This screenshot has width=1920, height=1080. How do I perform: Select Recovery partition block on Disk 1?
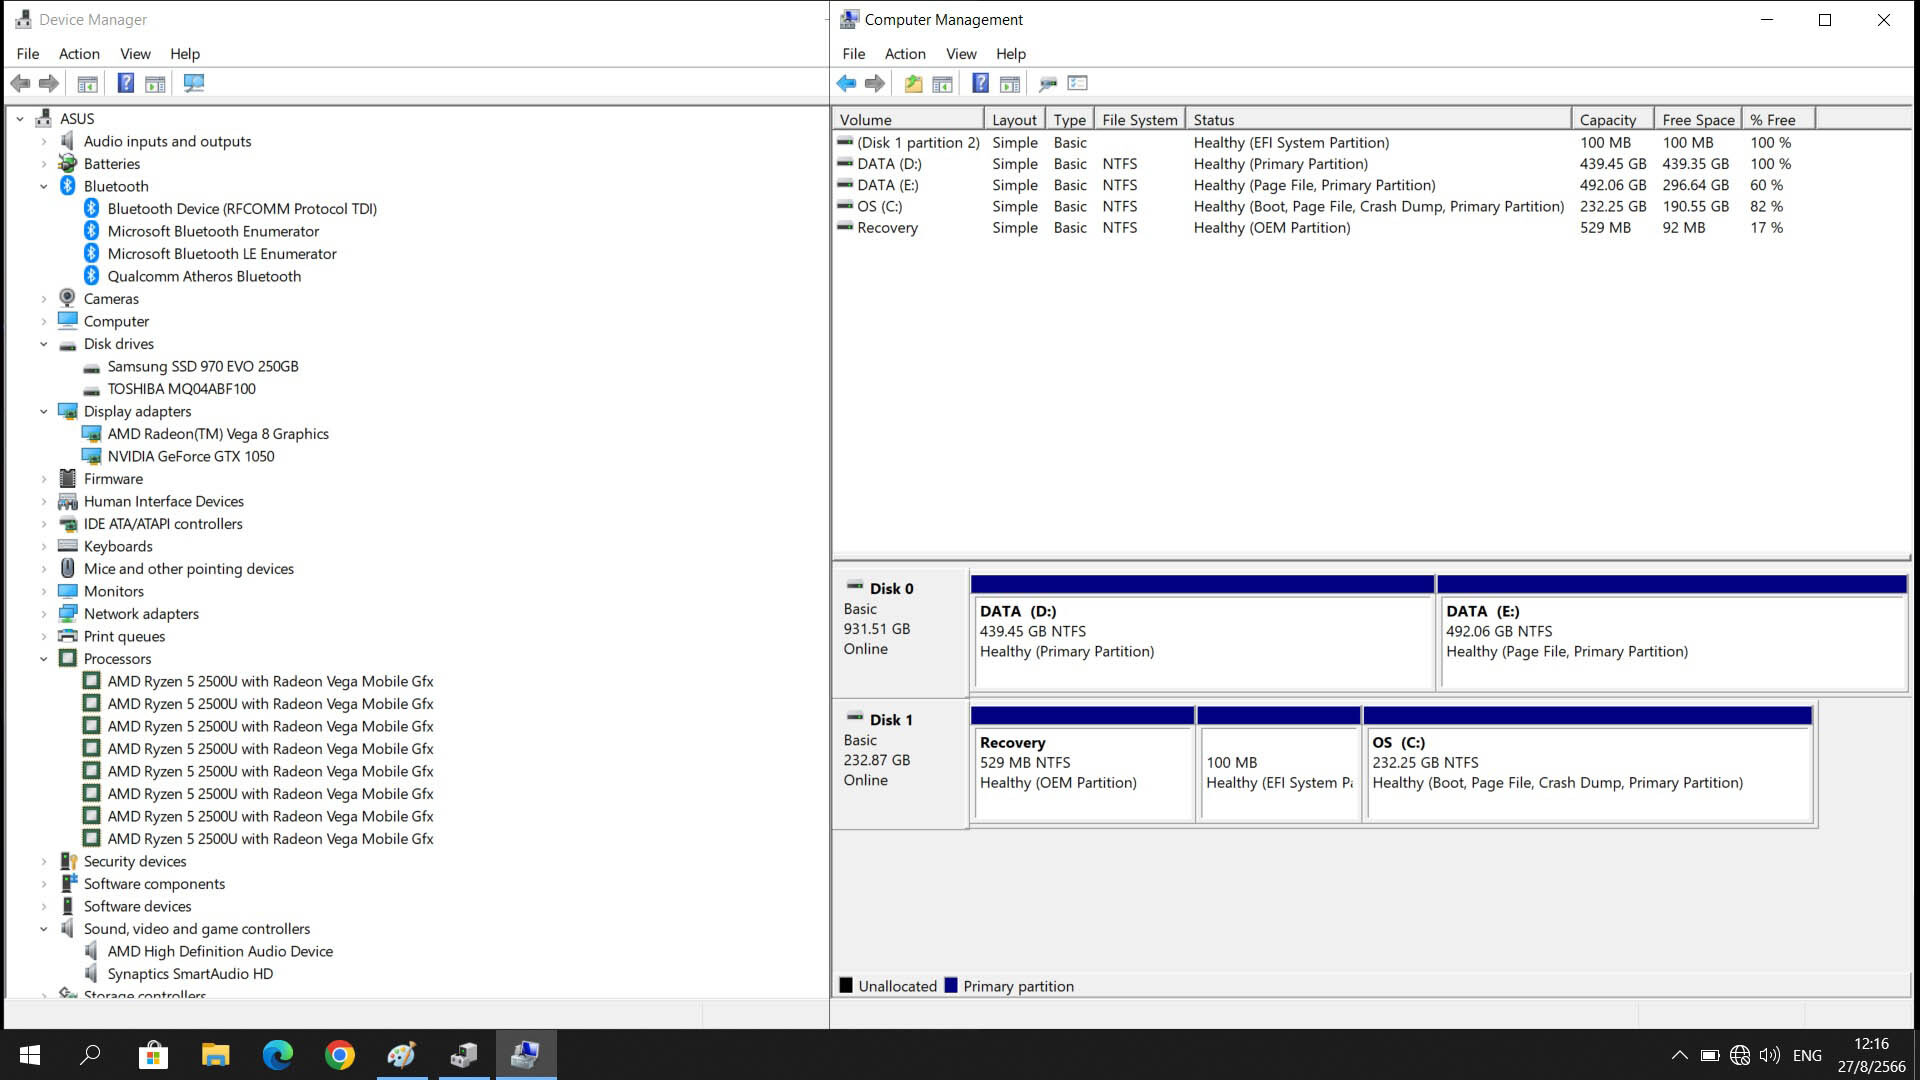1082,764
